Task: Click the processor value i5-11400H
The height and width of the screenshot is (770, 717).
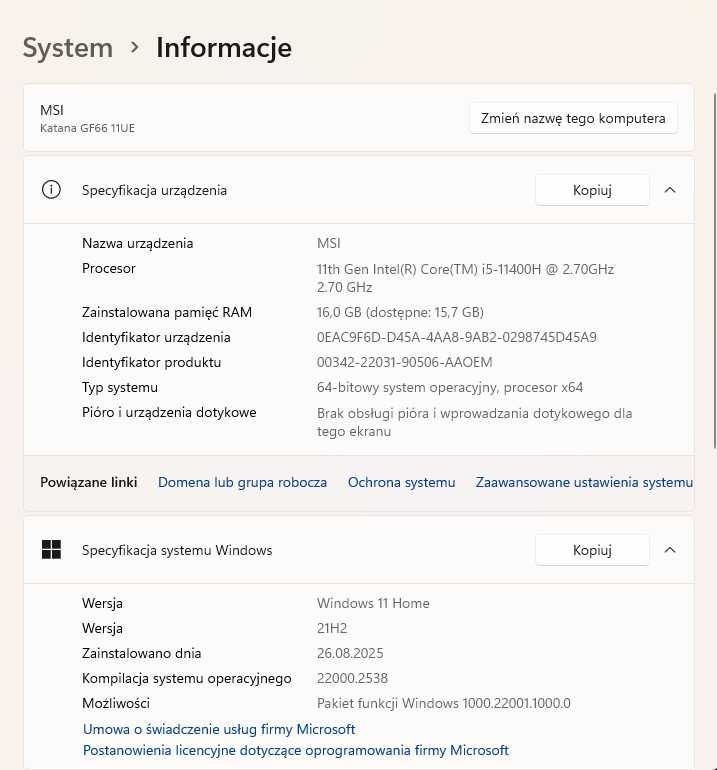Action: pyautogui.click(x=465, y=278)
